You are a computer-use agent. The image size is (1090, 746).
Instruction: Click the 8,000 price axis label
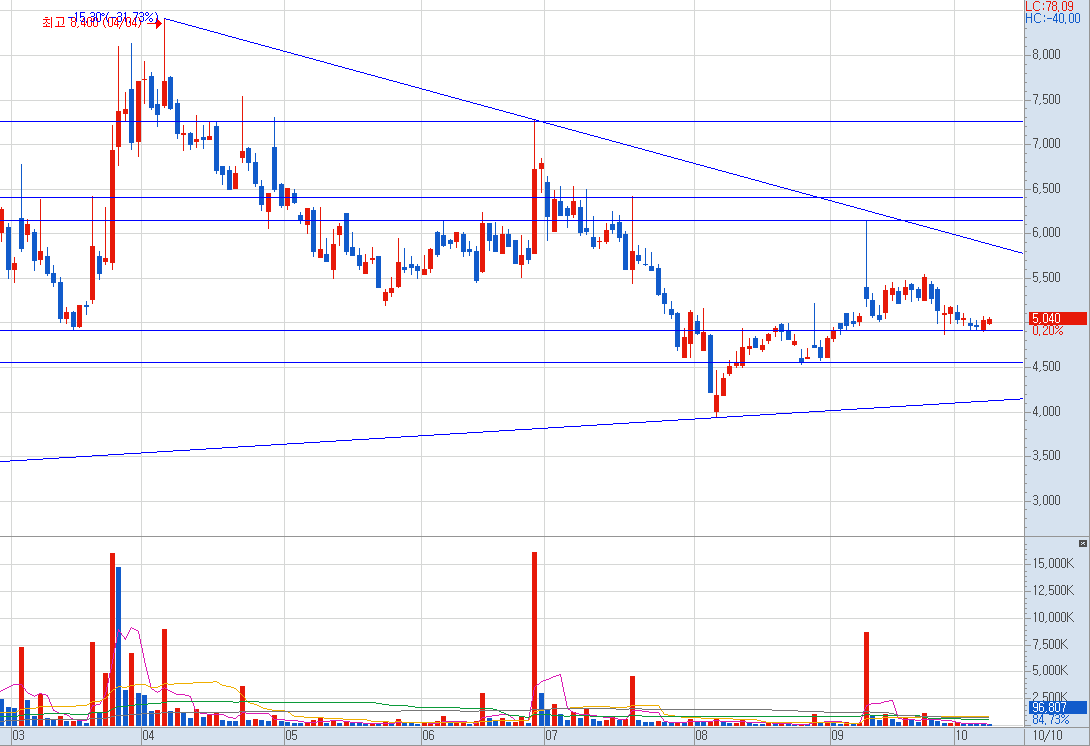1046,55
